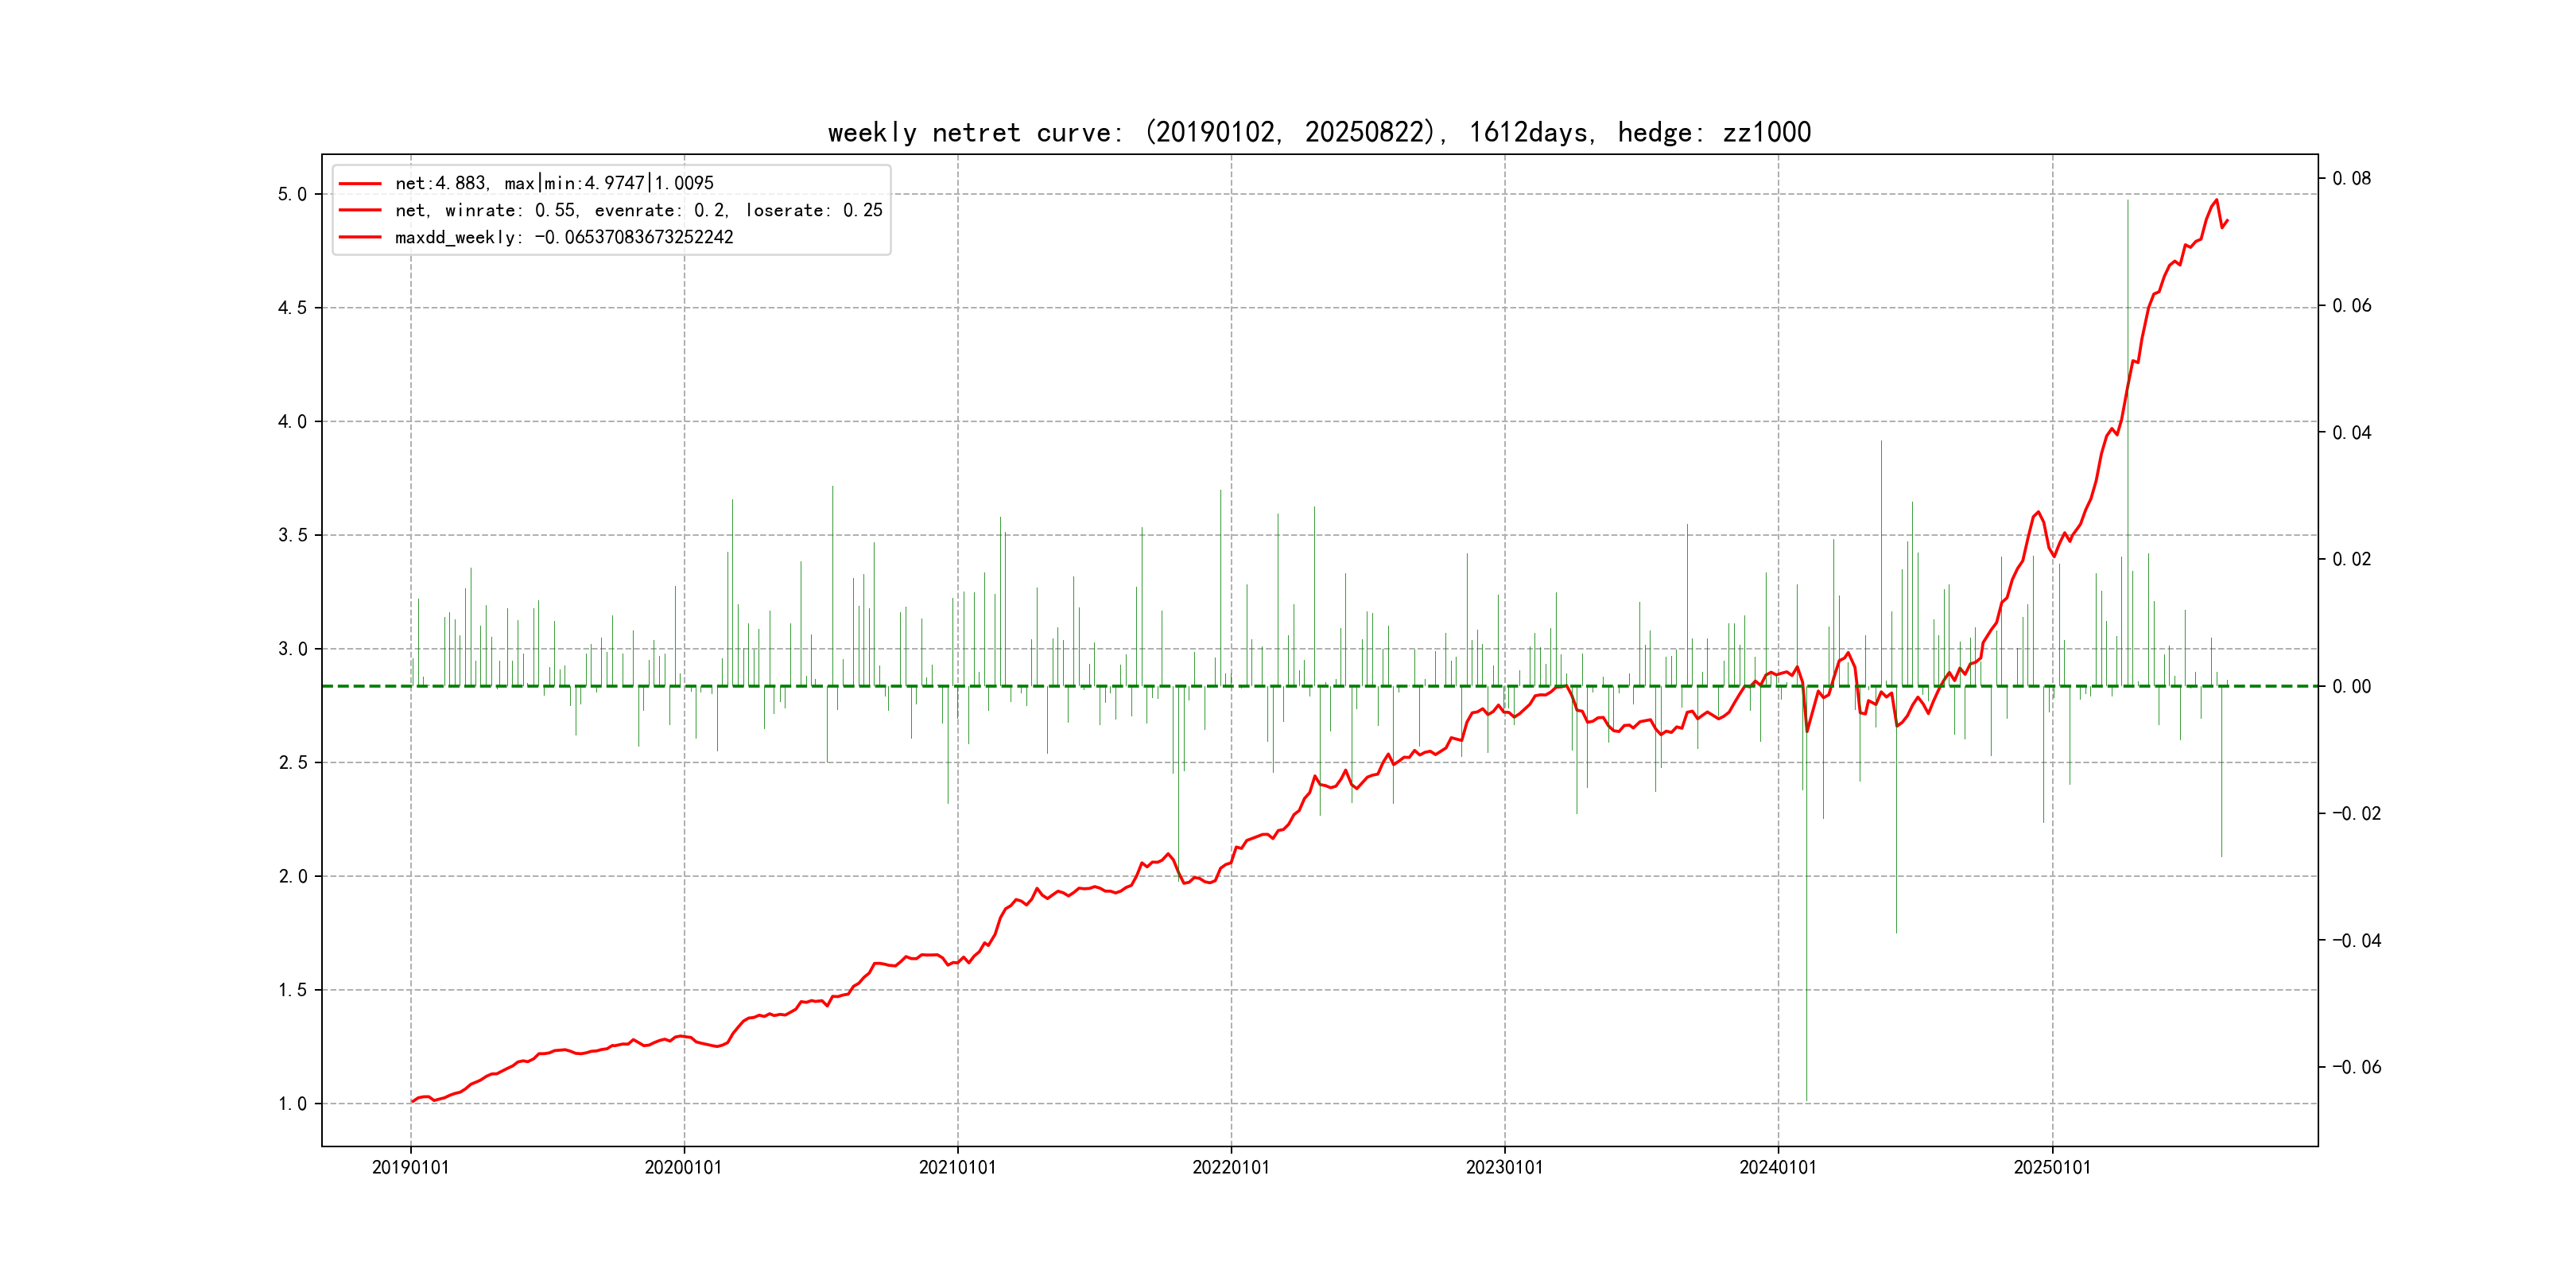
Task: Click the 20250101 x-axis label
Action: [2052, 1167]
